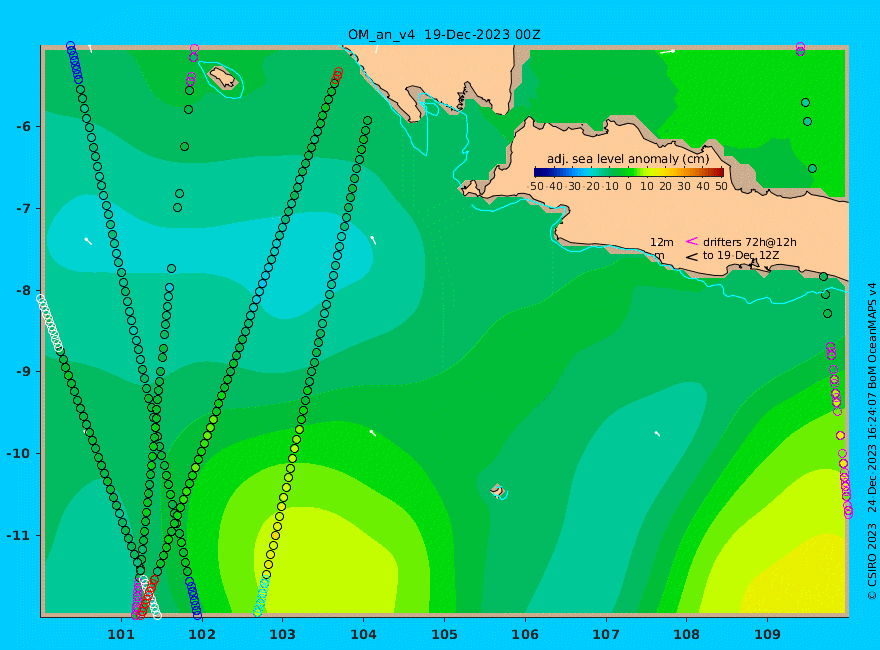This screenshot has height=650, width=880.
Task: Click Christmas Island near 105.7E 10.5S
Action: tap(497, 491)
